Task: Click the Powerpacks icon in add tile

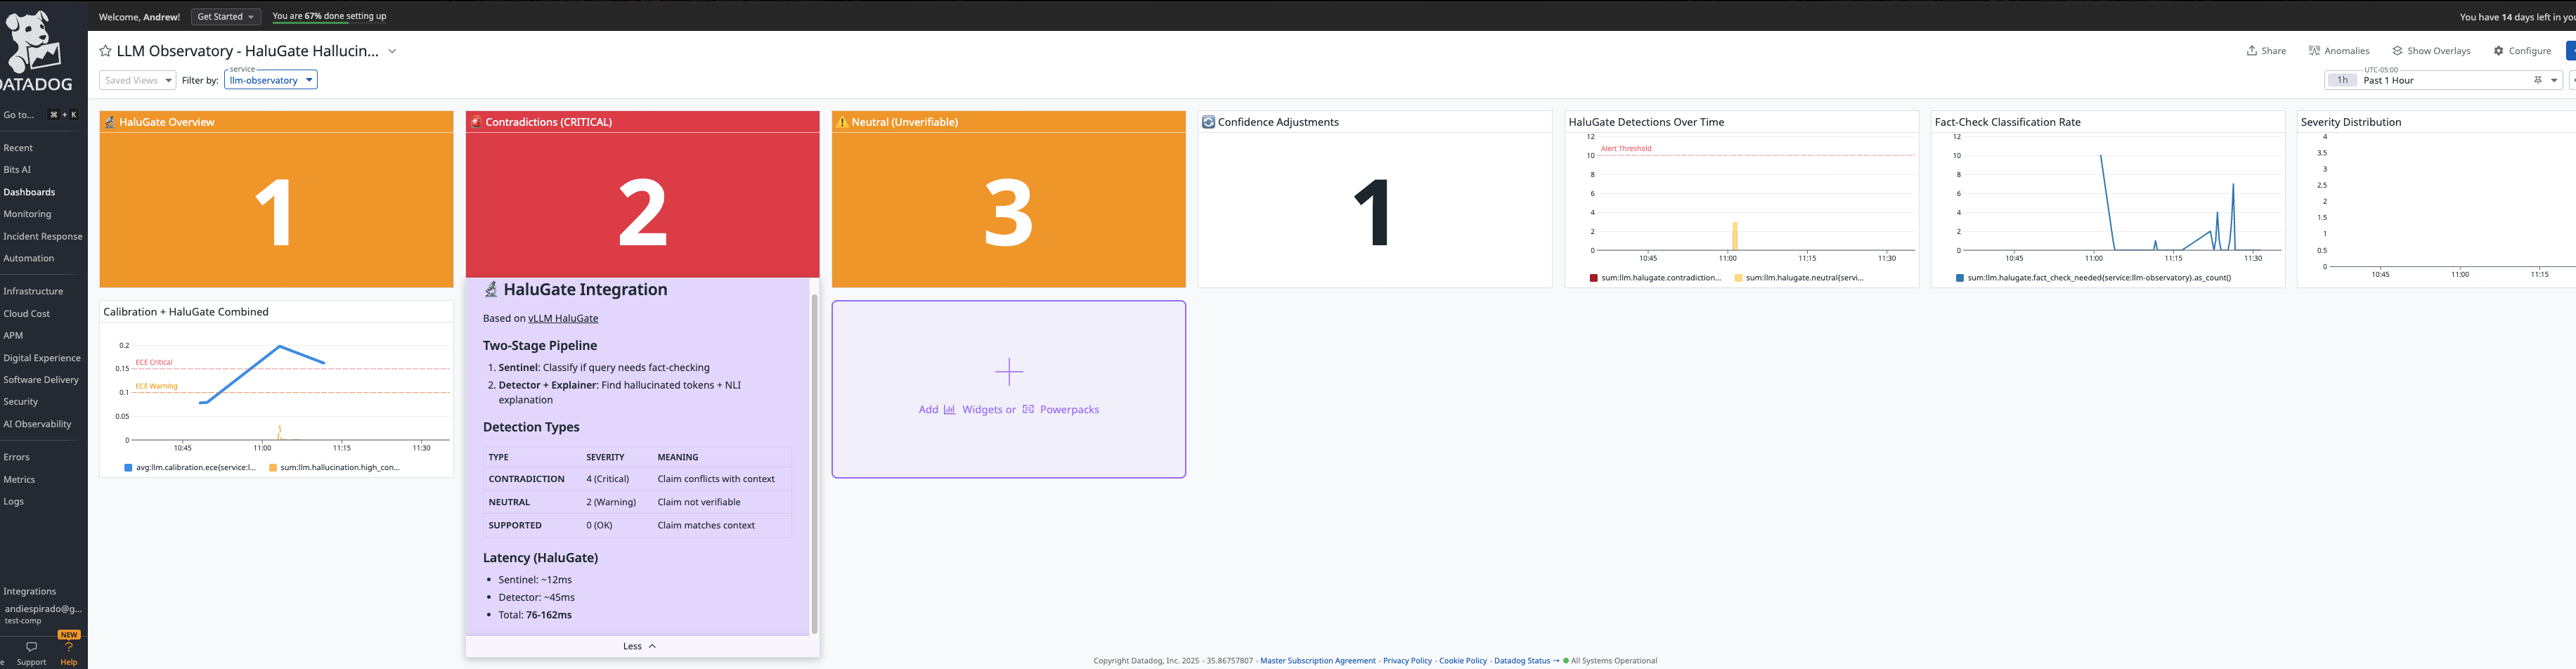Action: point(1028,409)
